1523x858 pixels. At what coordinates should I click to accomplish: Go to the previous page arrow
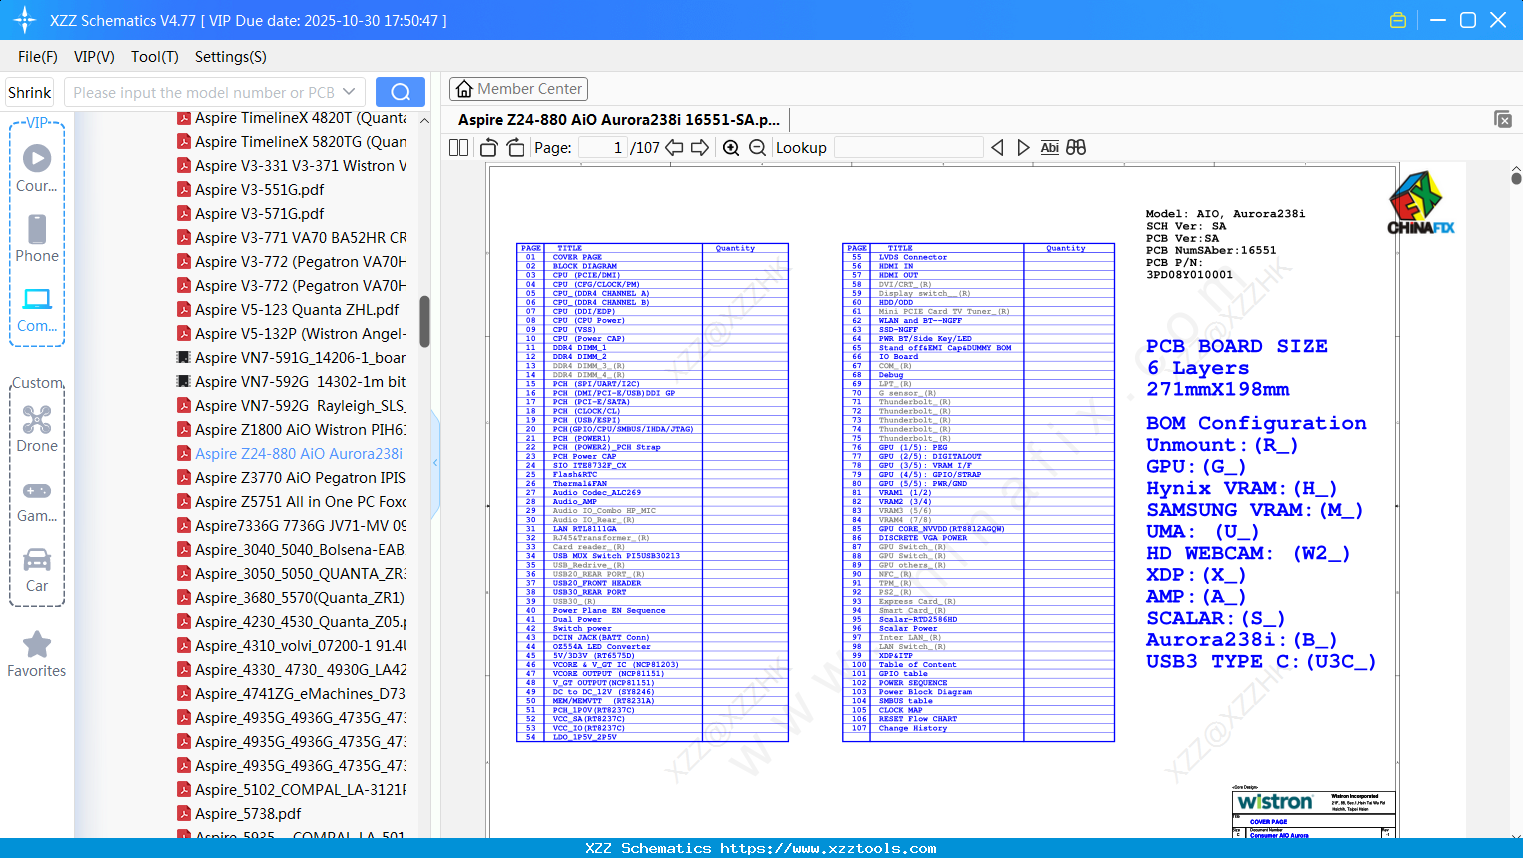click(x=675, y=148)
